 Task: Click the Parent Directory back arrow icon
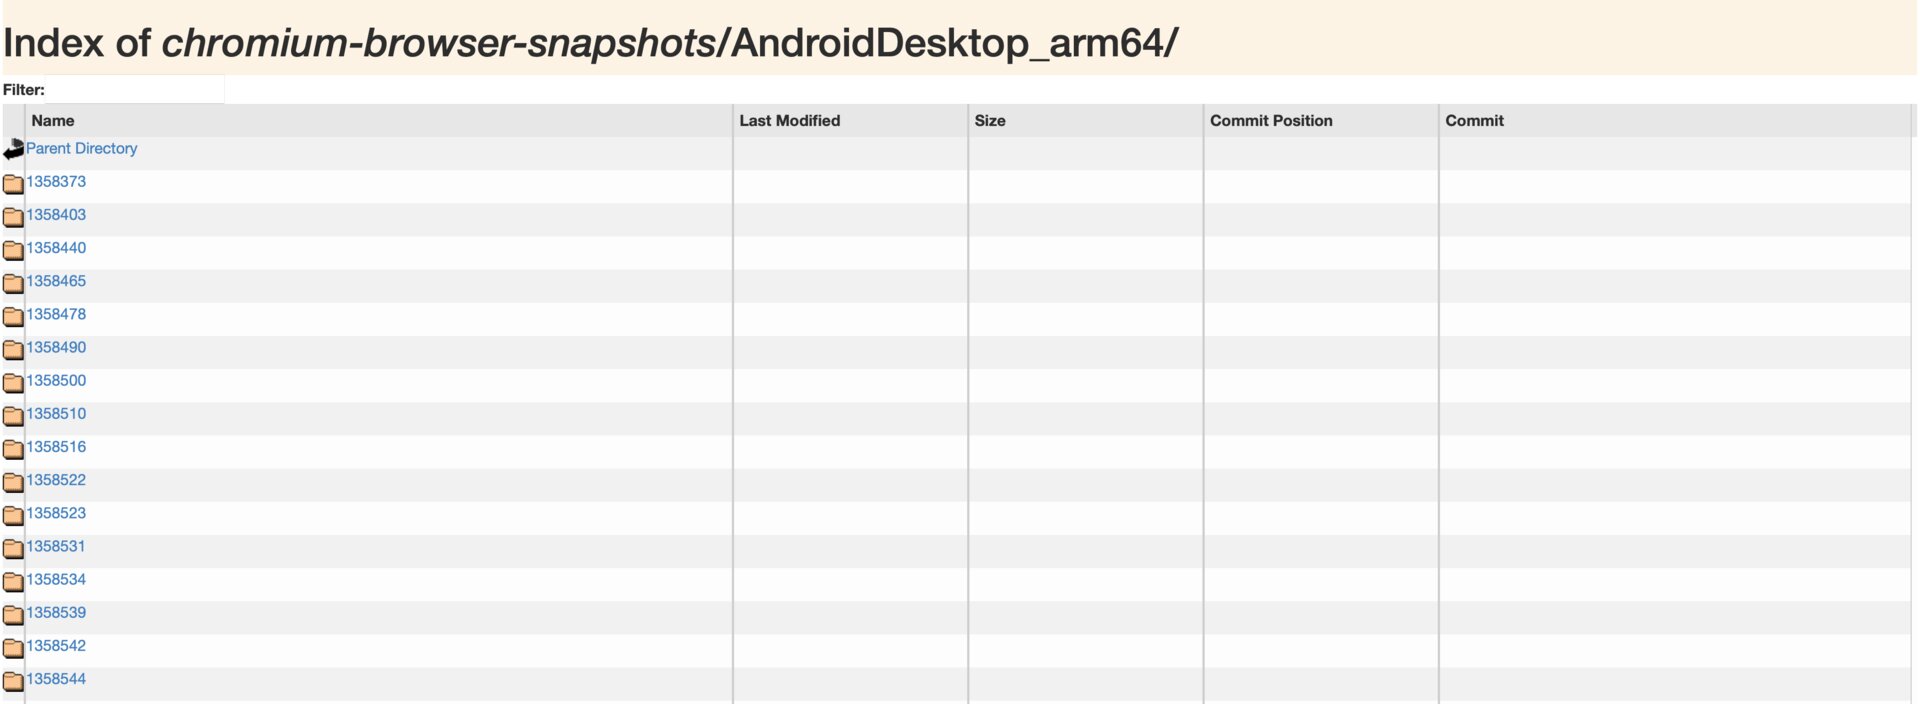pyautogui.click(x=13, y=150)
